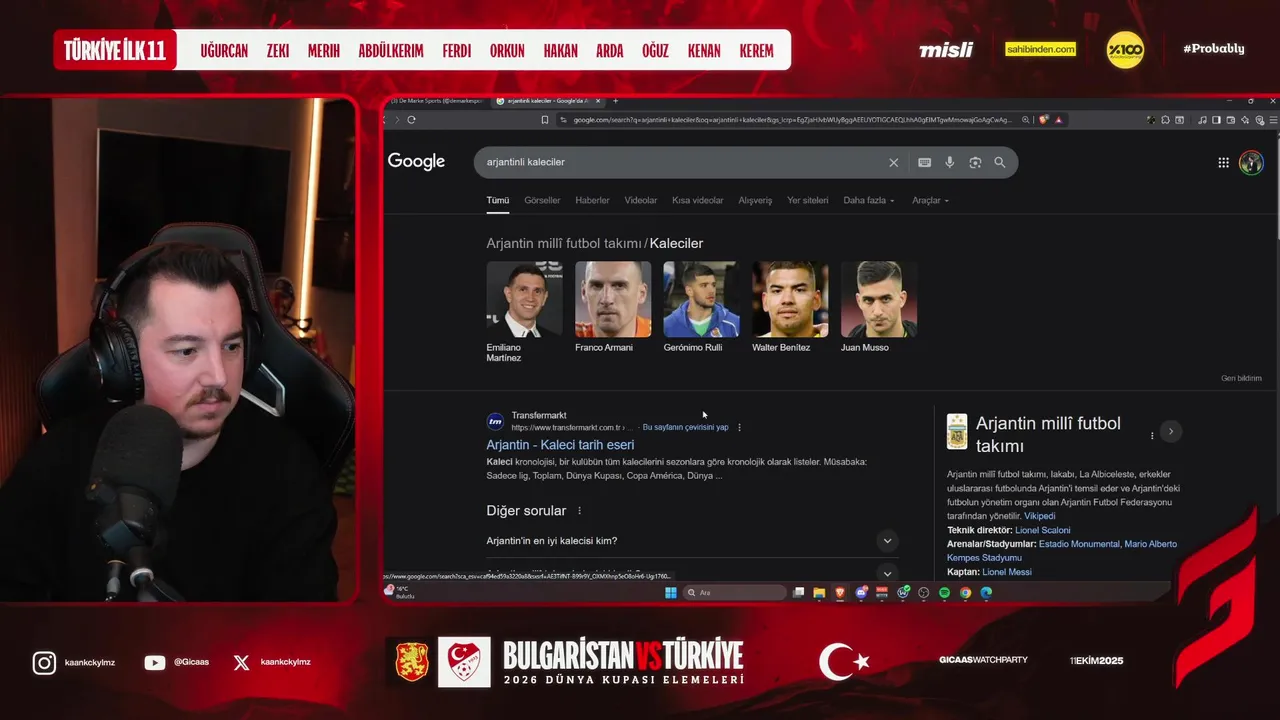Expand 'Arjantin'in en iyi kalecisi kim?' question

click(x=692, y=541)
